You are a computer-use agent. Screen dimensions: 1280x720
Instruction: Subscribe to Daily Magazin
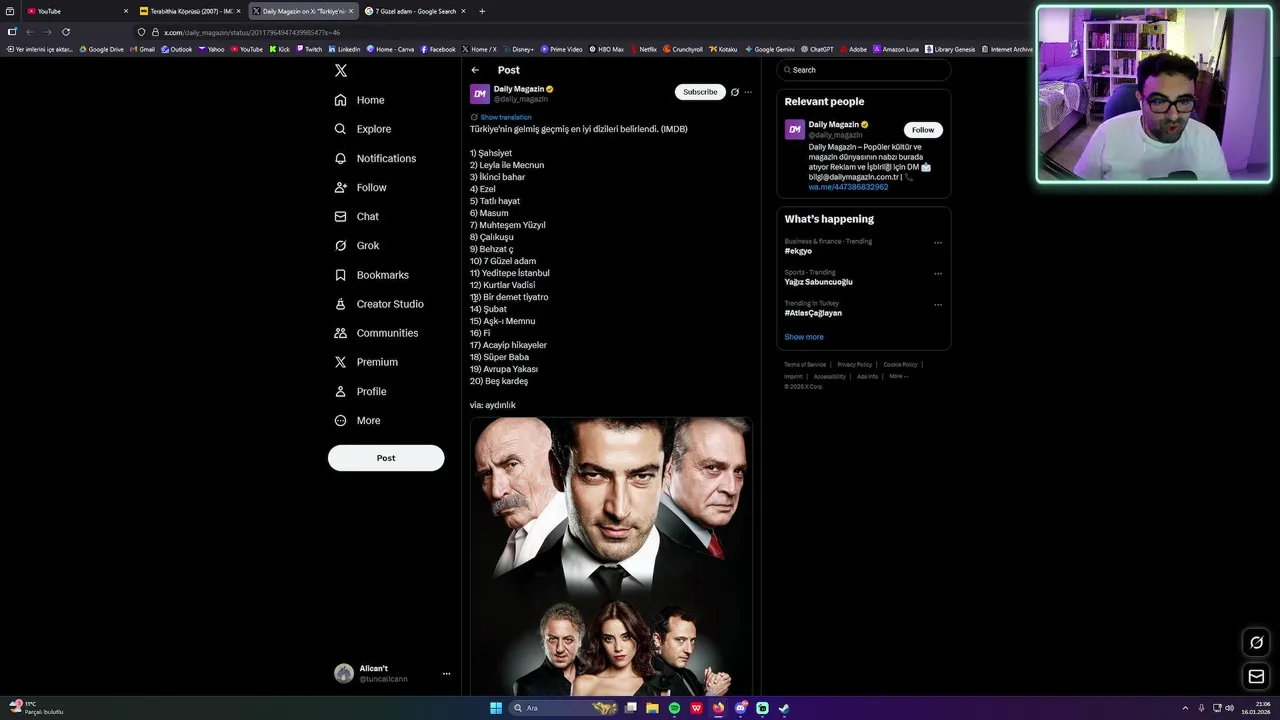(x=700, y=92)
